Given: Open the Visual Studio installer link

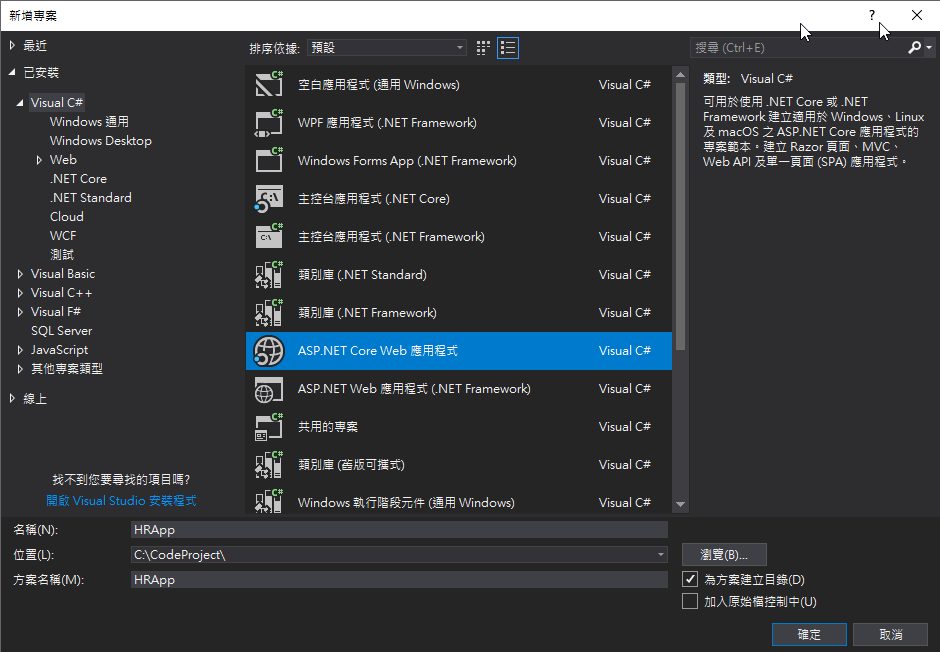Looking at the screenshot, I should tap(121, 500).
